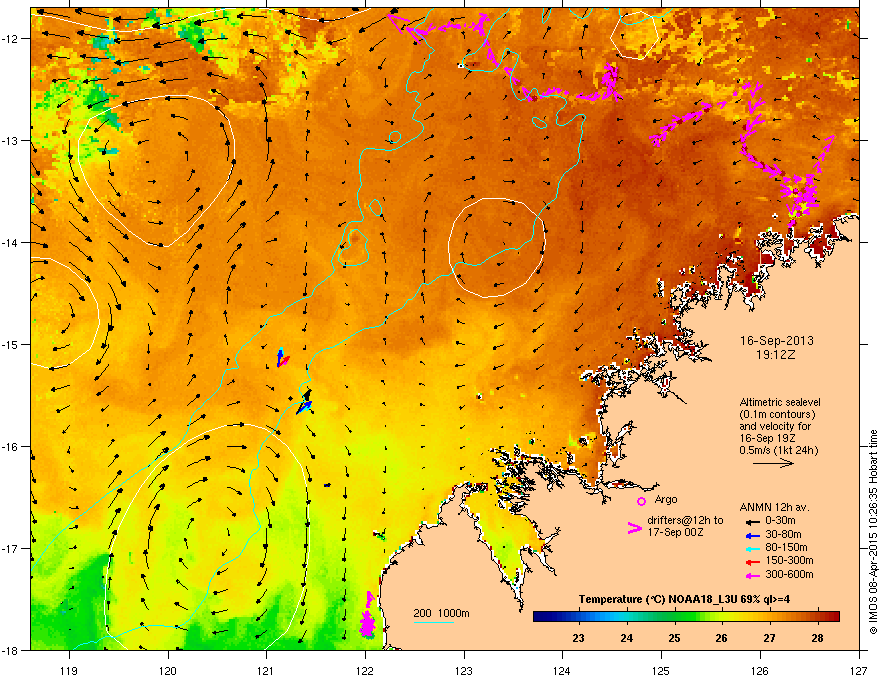Select the cyan 80-150m arrow in legend
The image size is (880, 680).
pos(752,548)
